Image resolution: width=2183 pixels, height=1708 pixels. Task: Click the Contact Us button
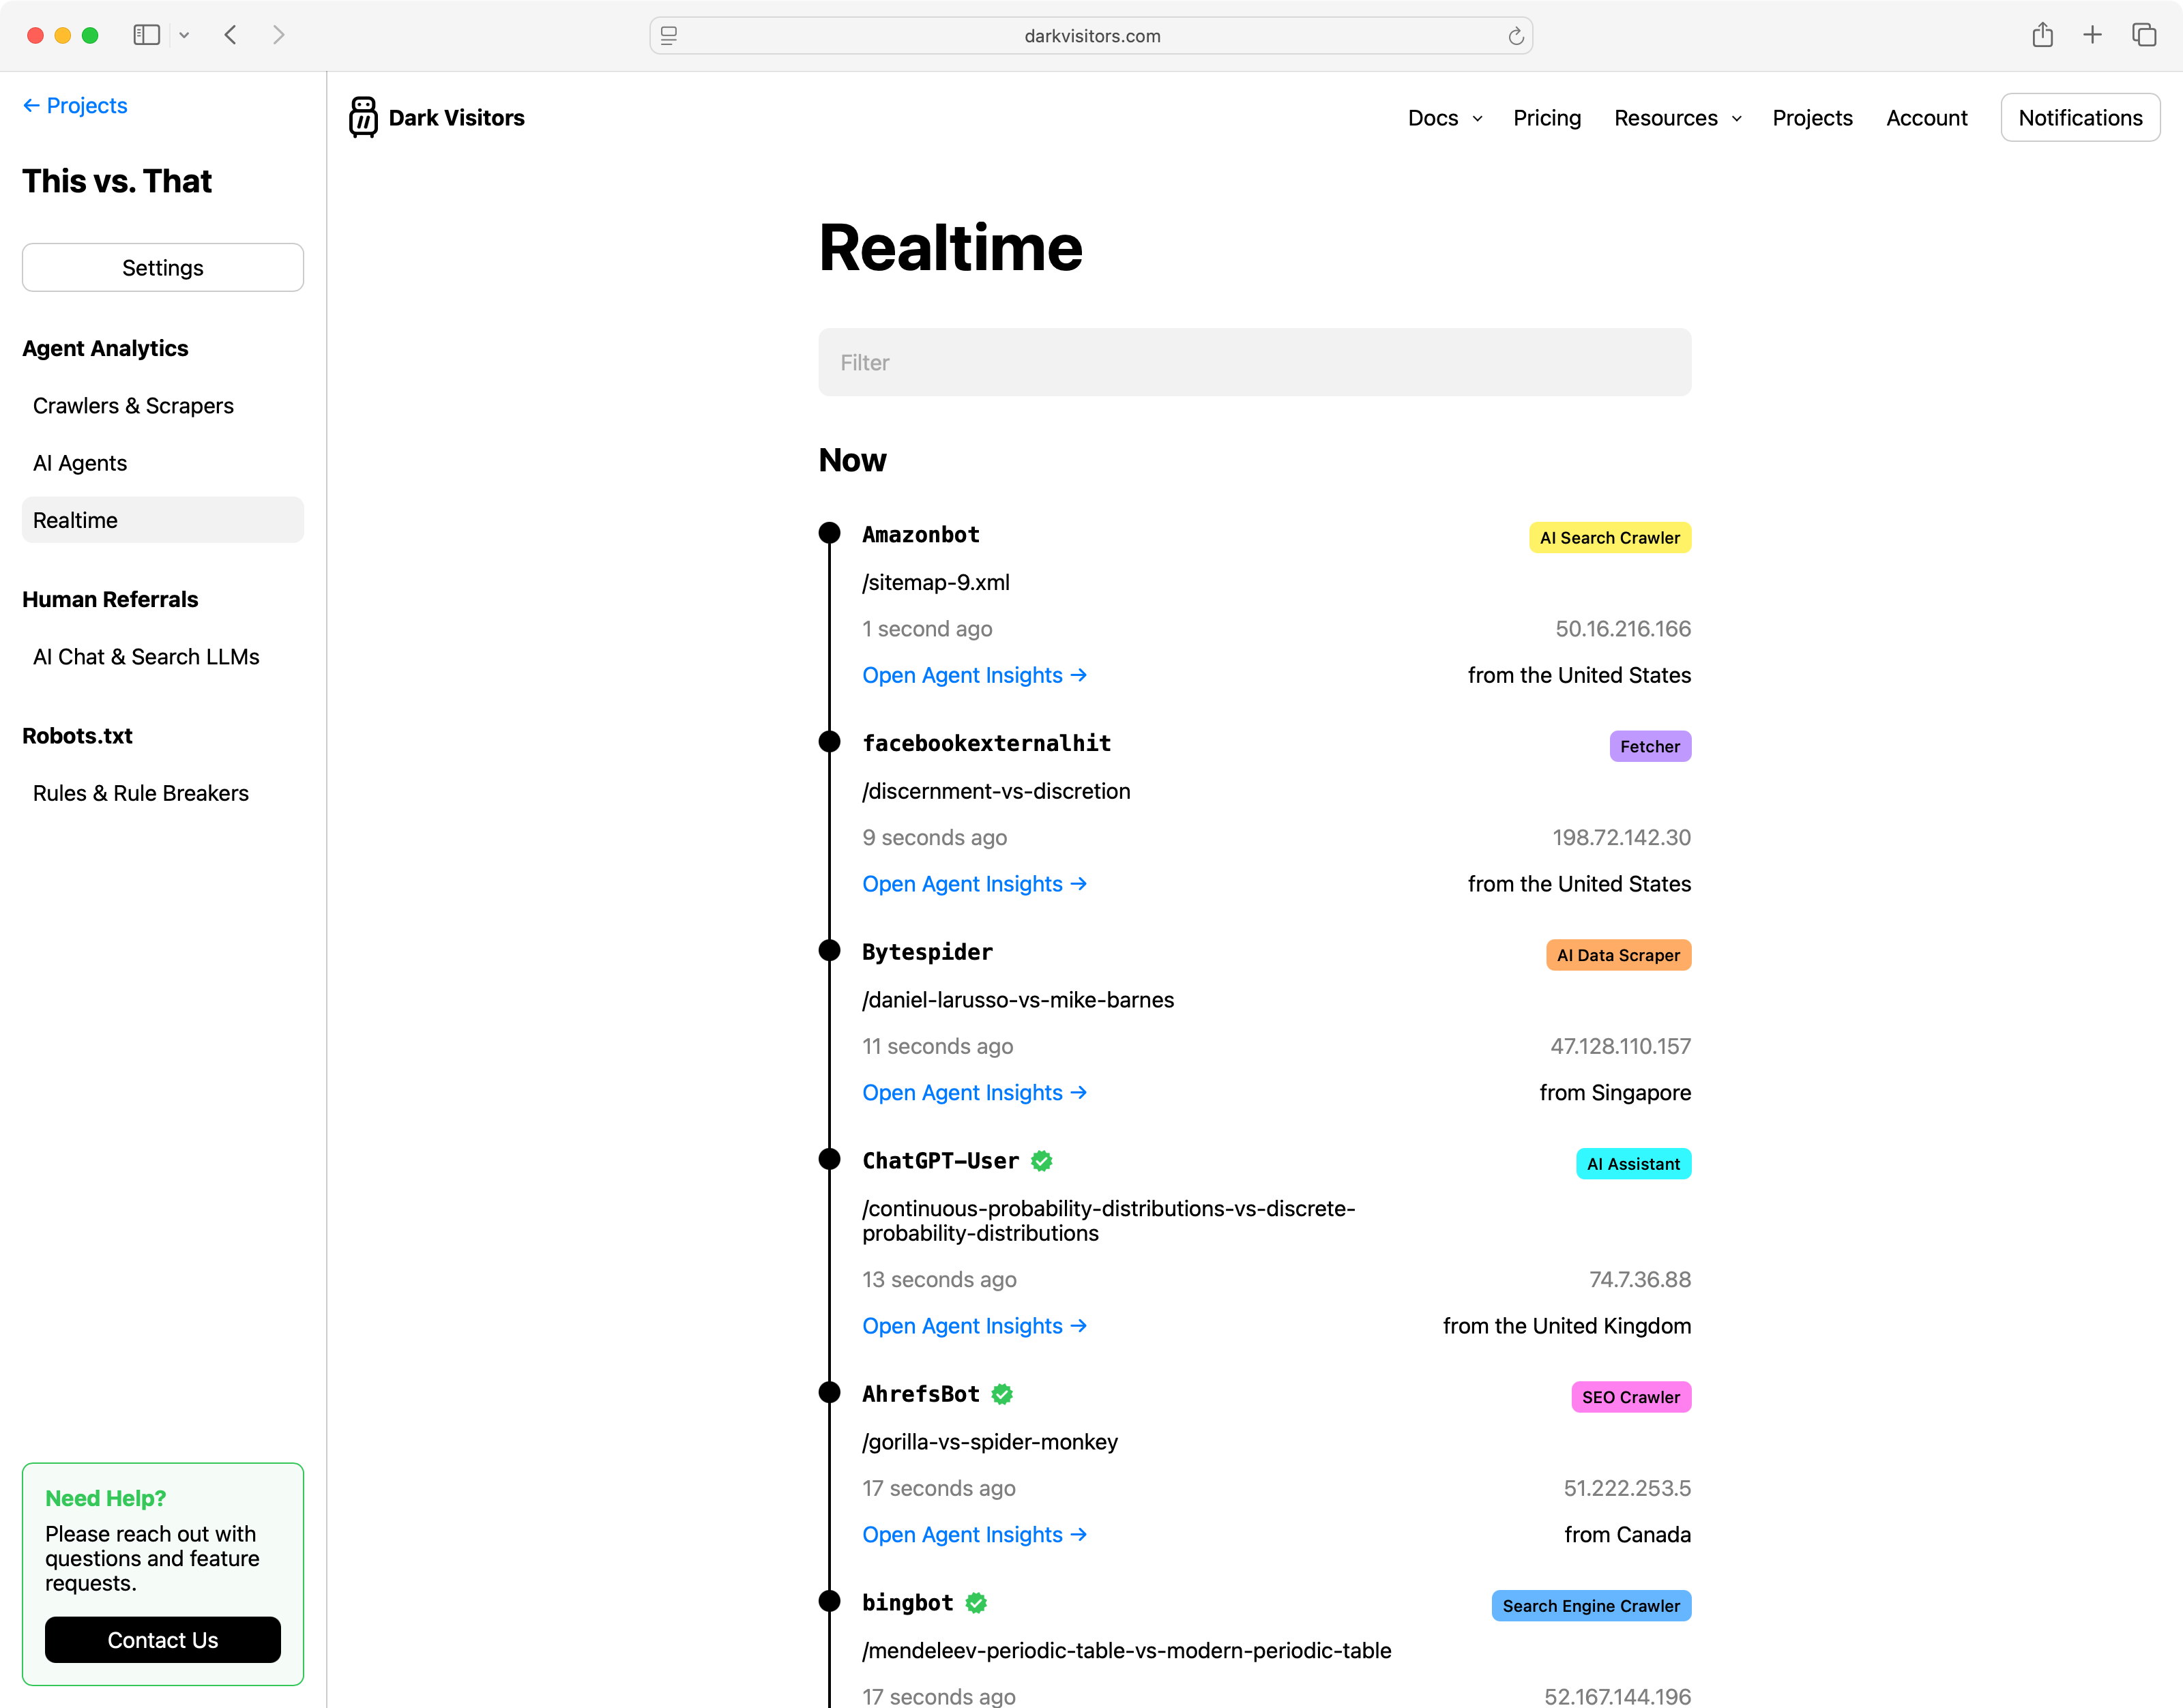coord(163,1639)
